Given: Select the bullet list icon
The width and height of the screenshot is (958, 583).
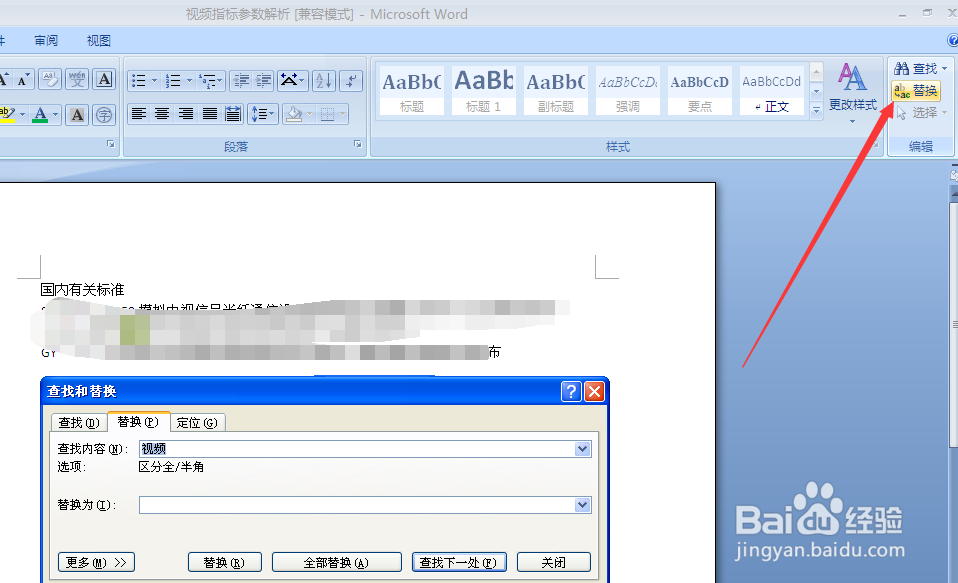Looking at the screenshot, I should [x=137, y=81].
